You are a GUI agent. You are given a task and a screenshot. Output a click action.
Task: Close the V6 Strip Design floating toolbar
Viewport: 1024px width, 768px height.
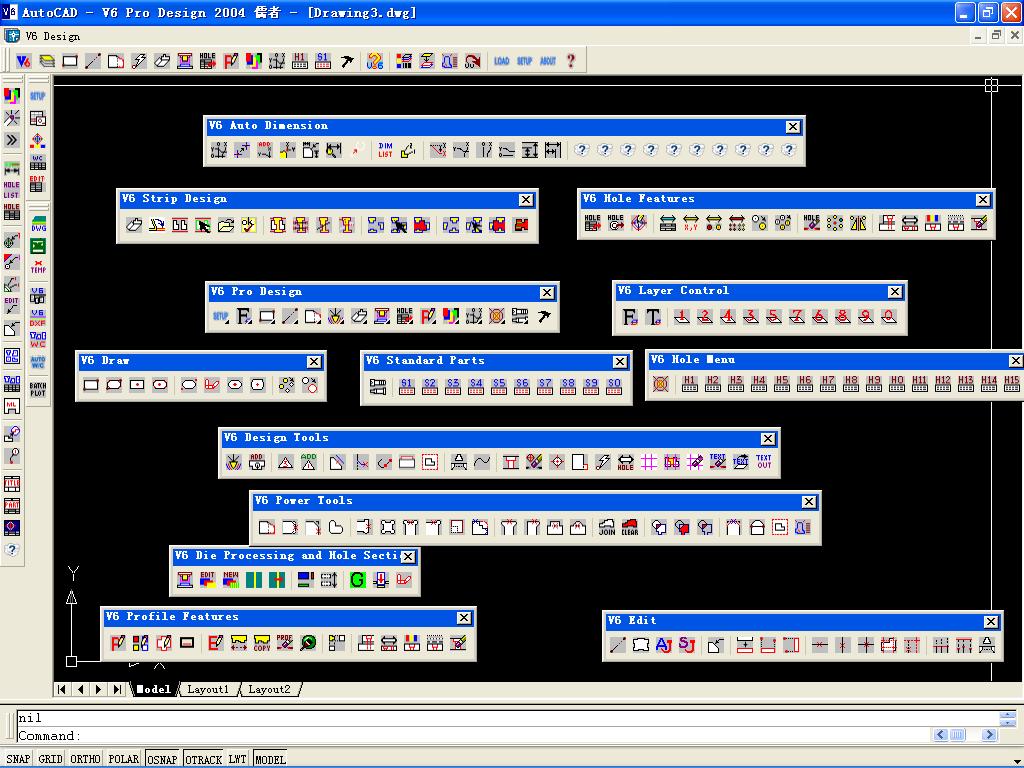(x=526, y=200)
